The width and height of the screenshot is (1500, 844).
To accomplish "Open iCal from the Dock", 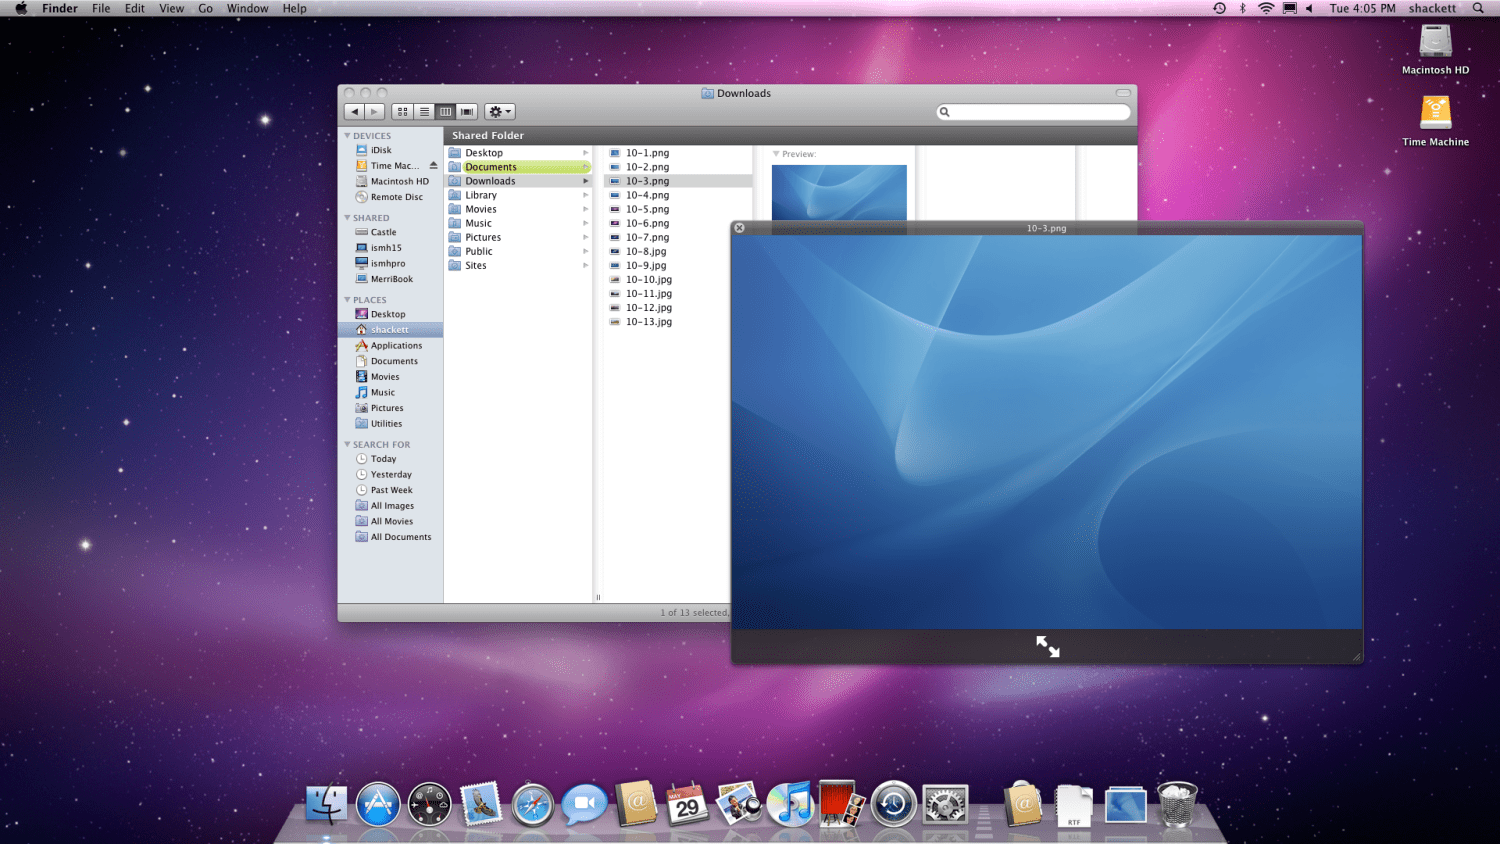I will pos(687,804).
